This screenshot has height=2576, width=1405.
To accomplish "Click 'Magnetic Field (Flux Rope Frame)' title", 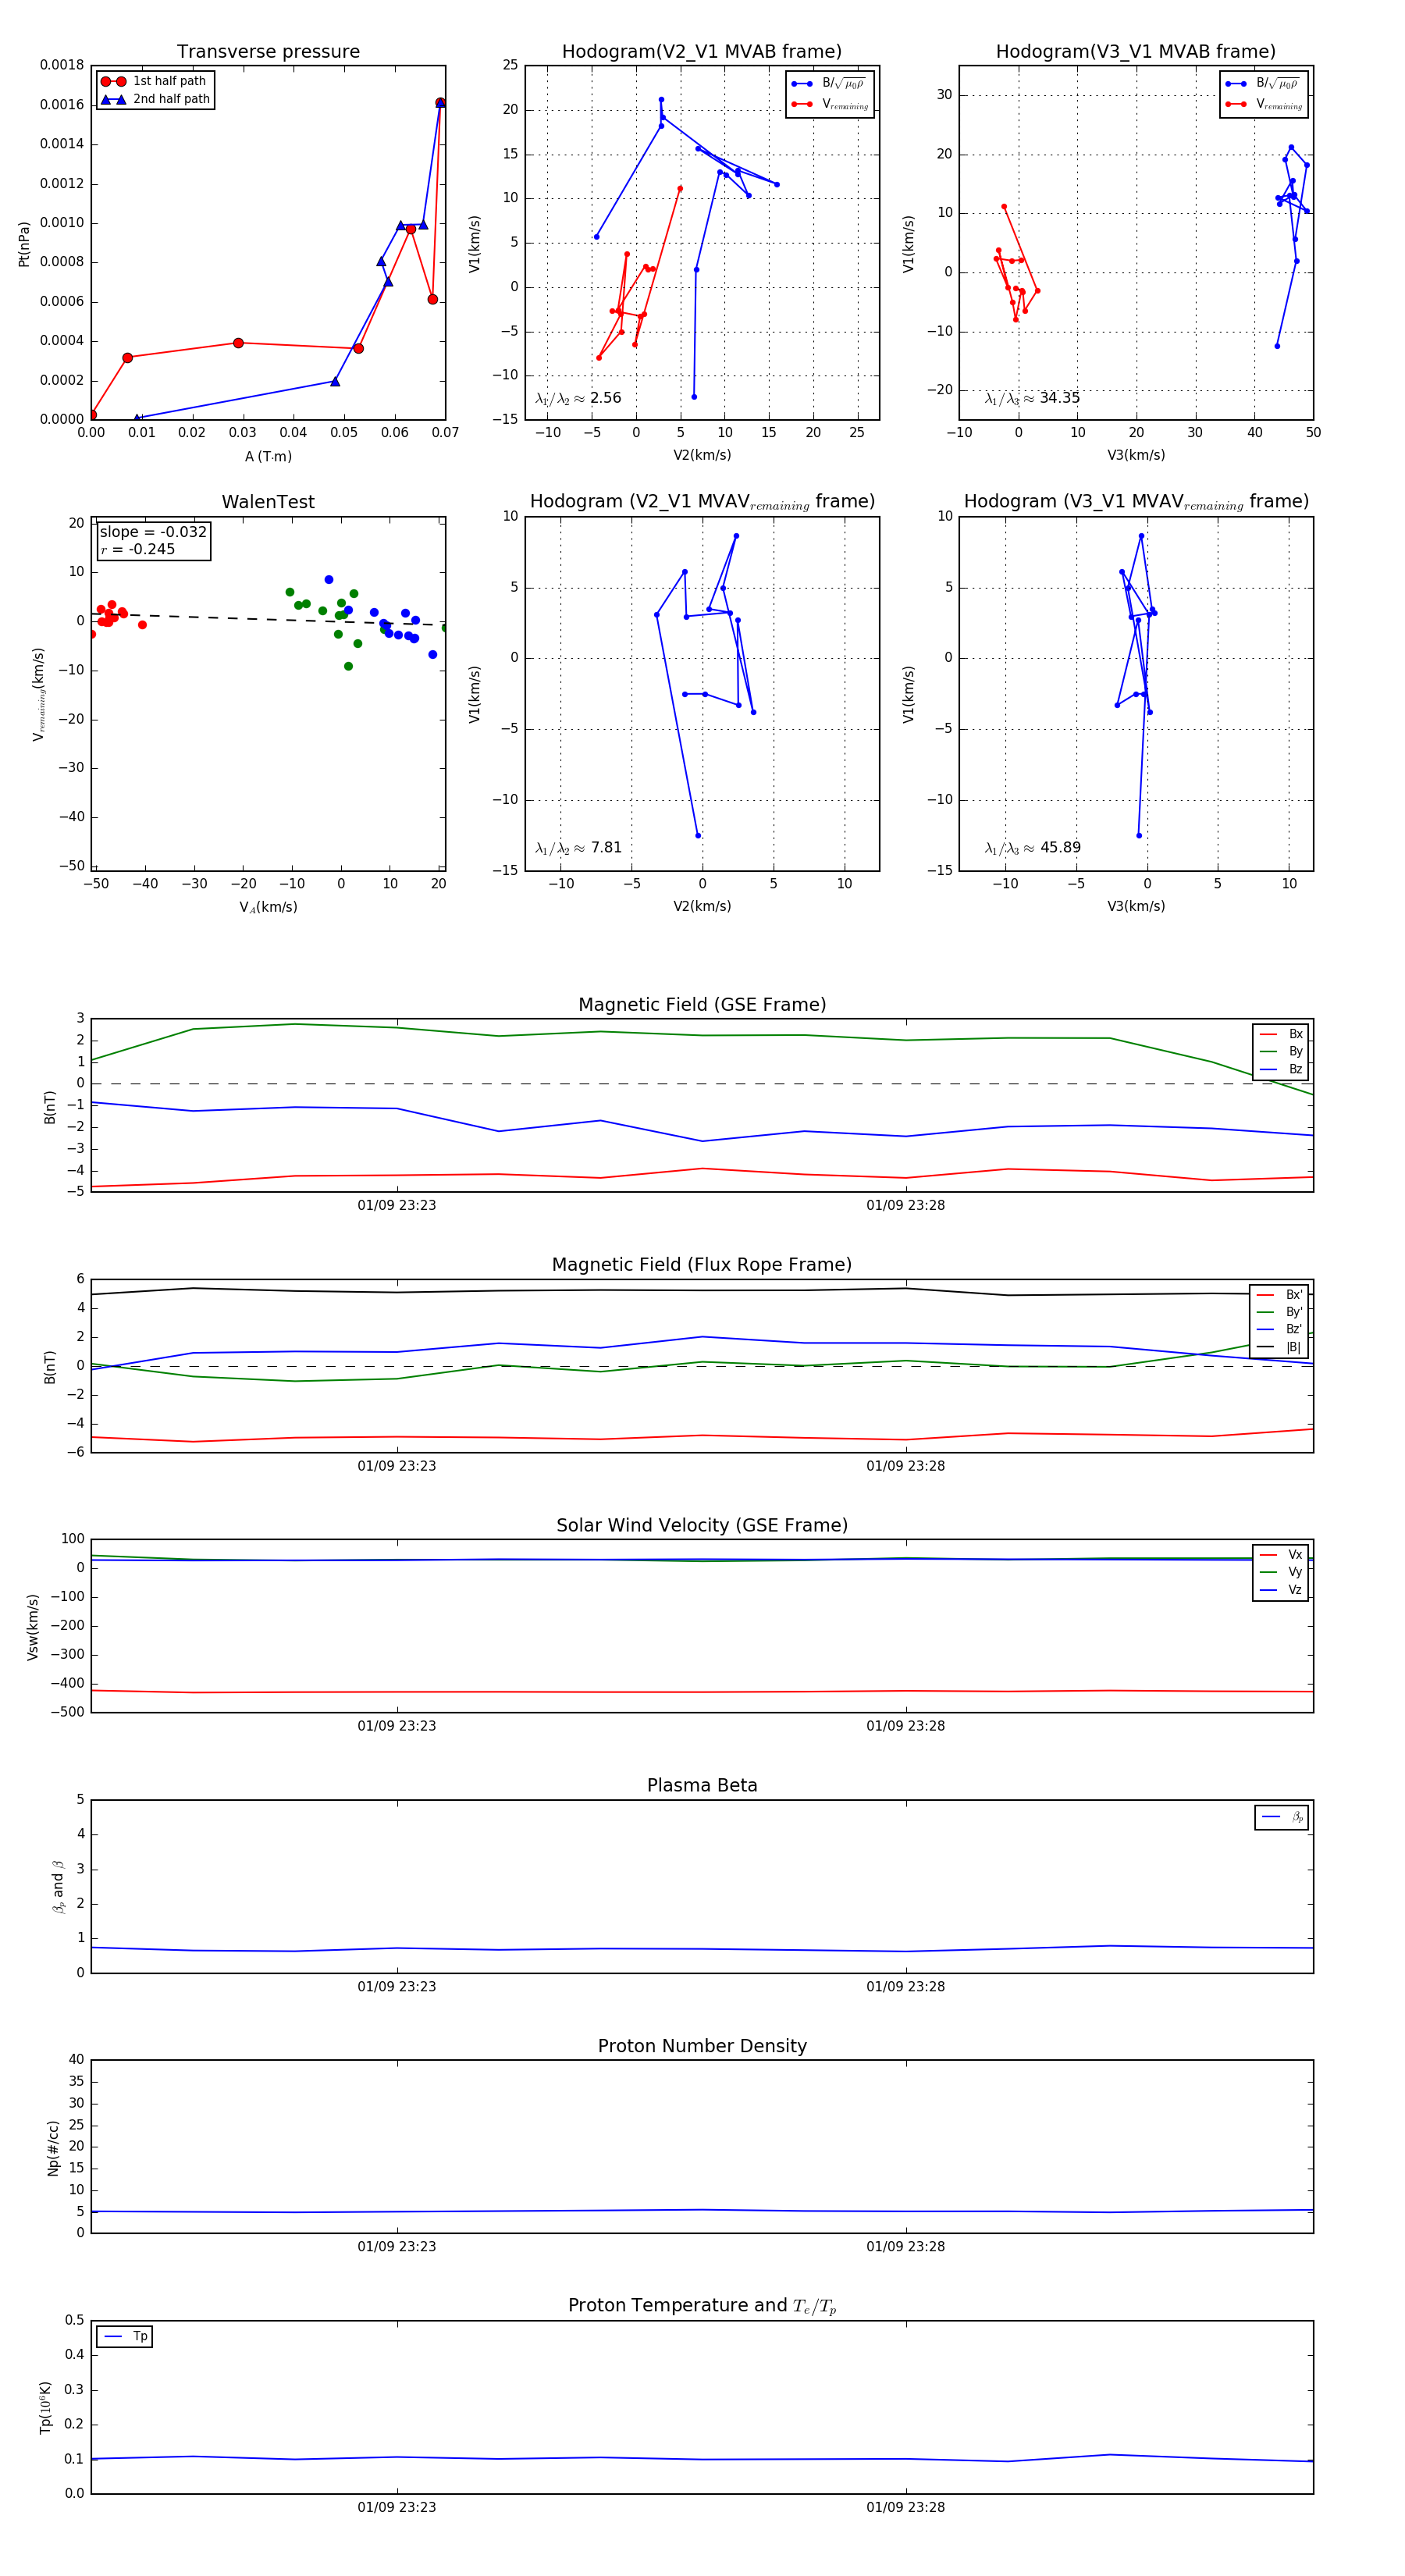I will coord(702,1265).
